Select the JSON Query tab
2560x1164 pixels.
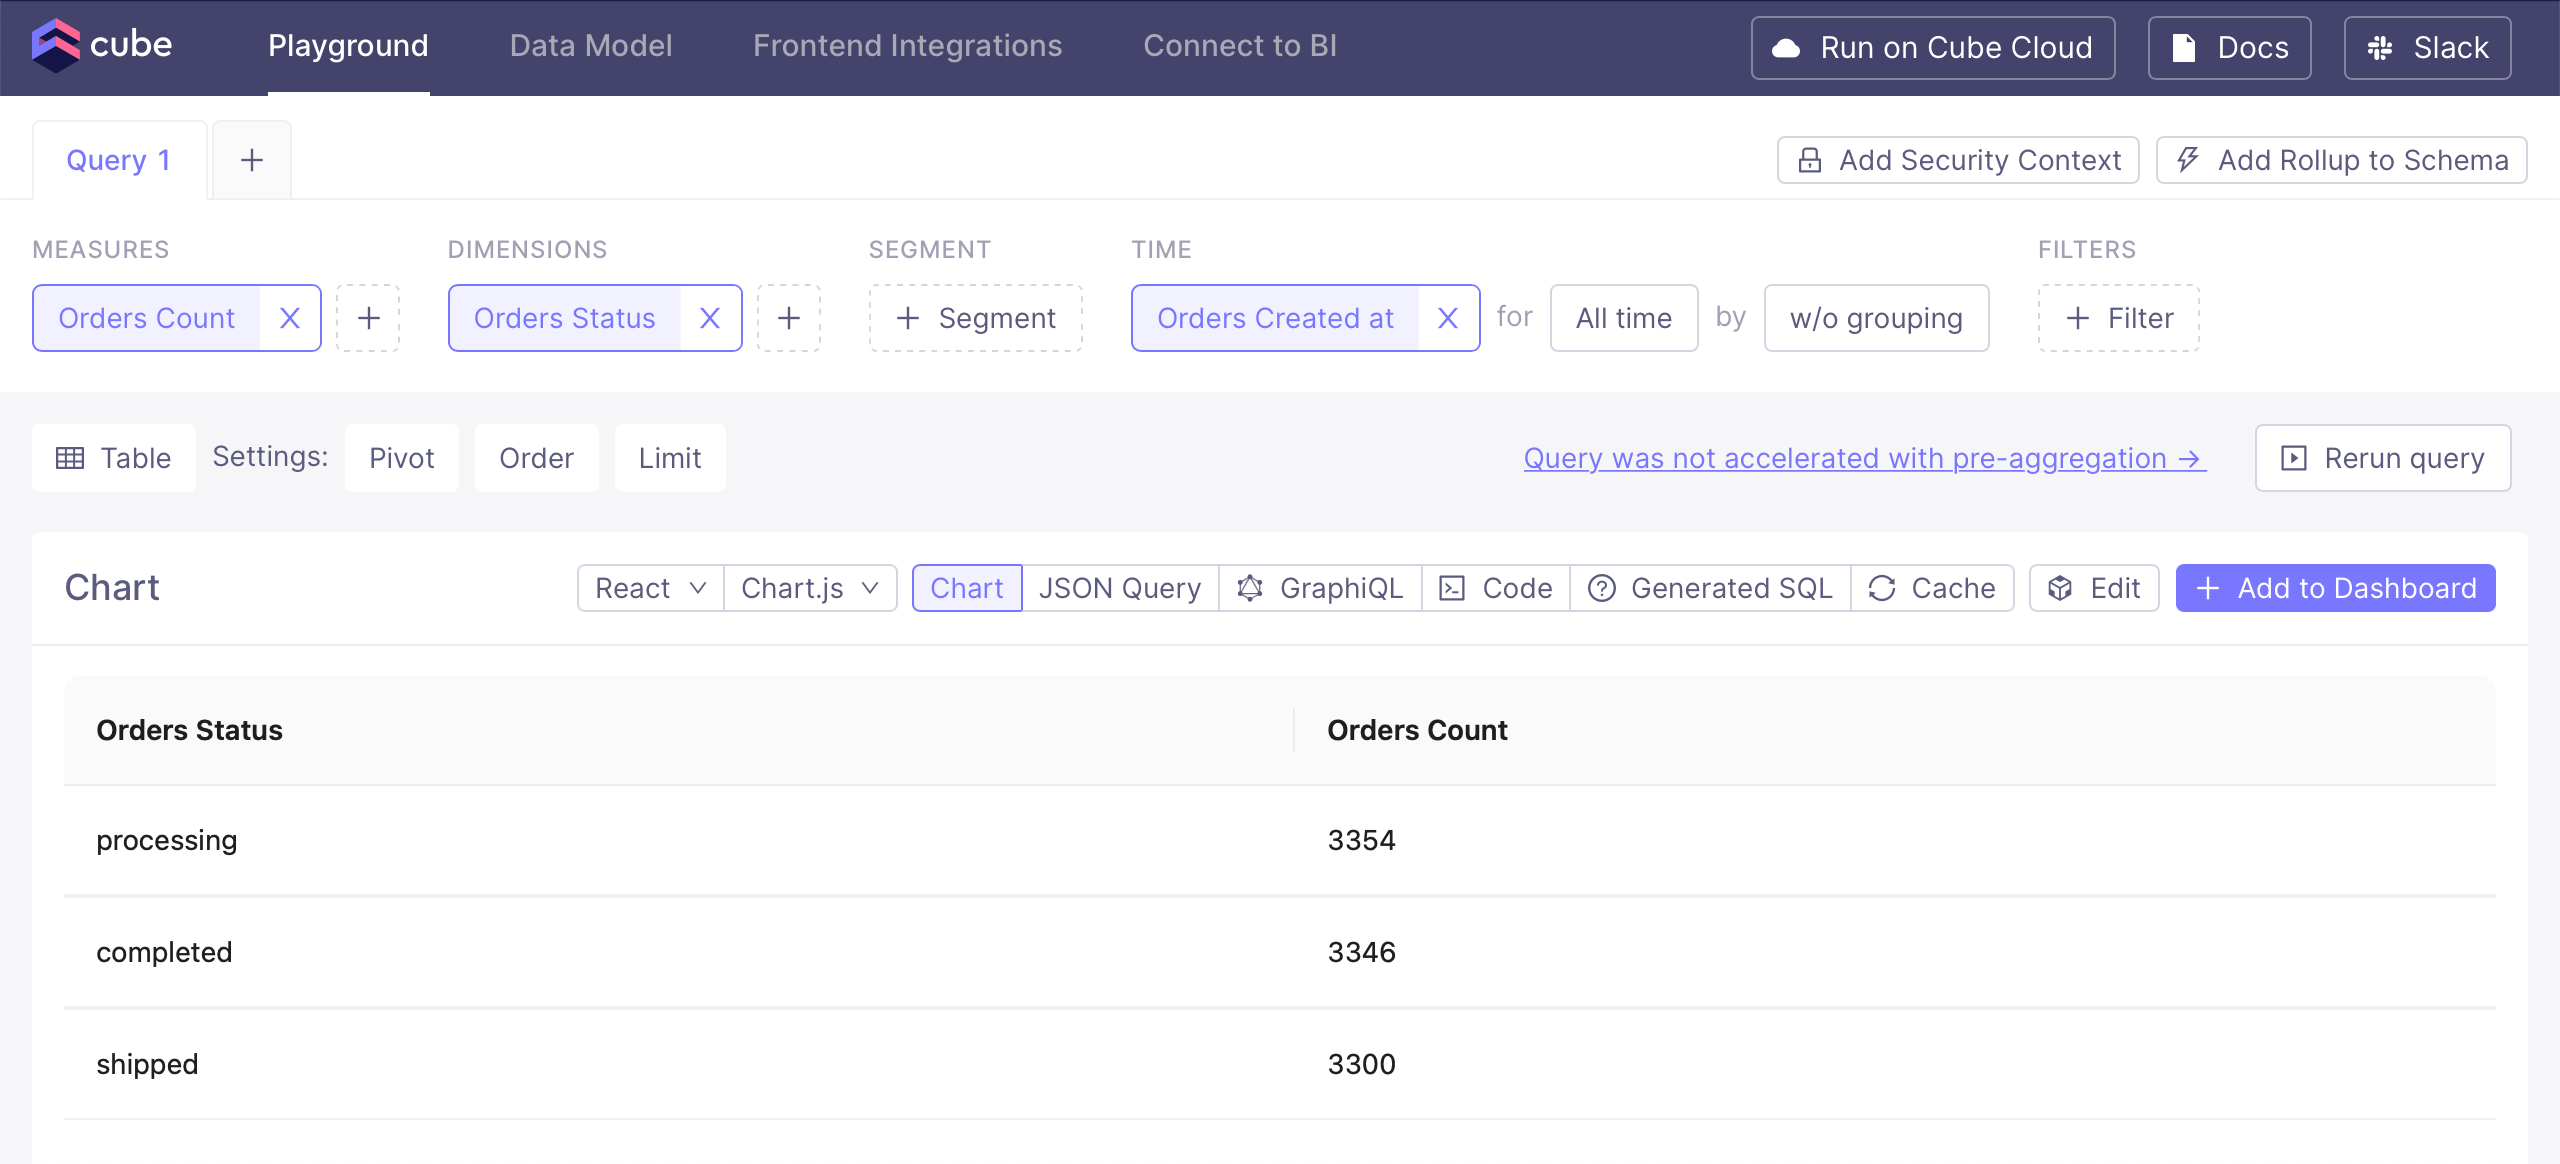pos(1118,586)
